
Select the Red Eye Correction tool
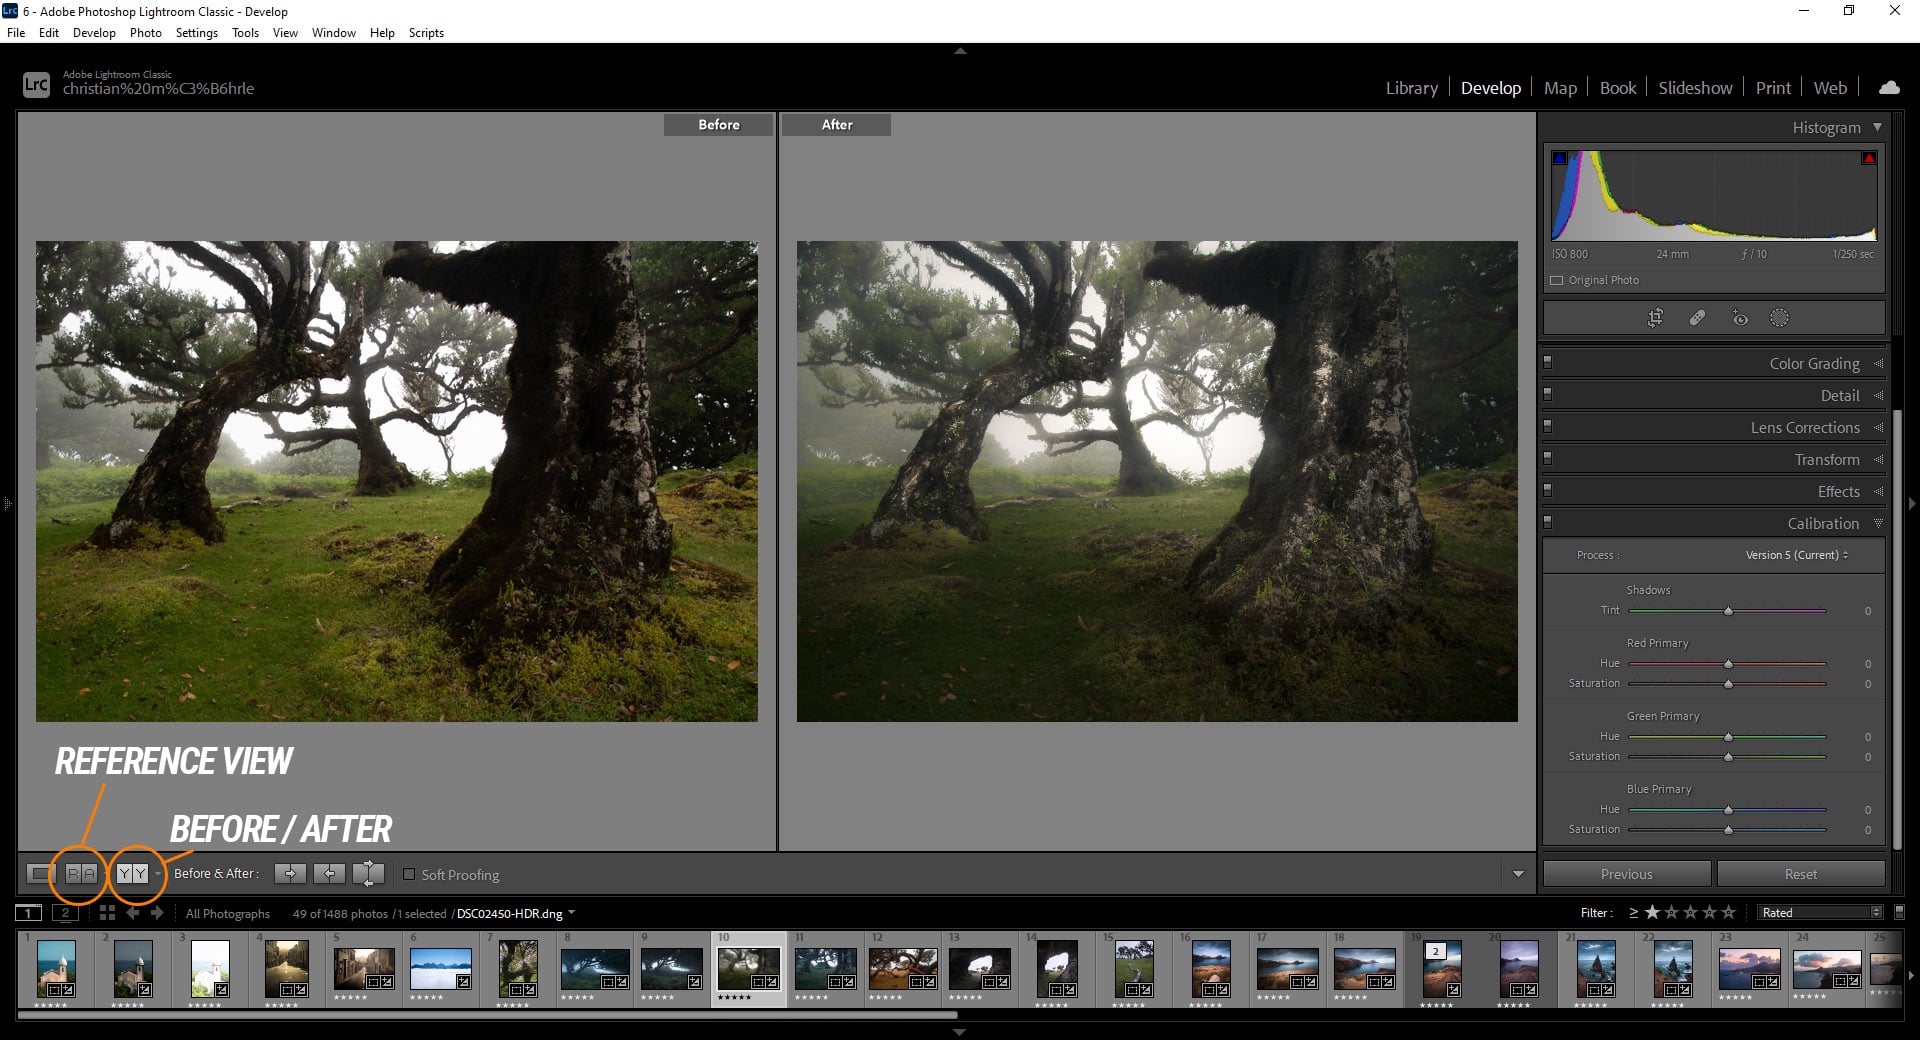point(1740,318)
